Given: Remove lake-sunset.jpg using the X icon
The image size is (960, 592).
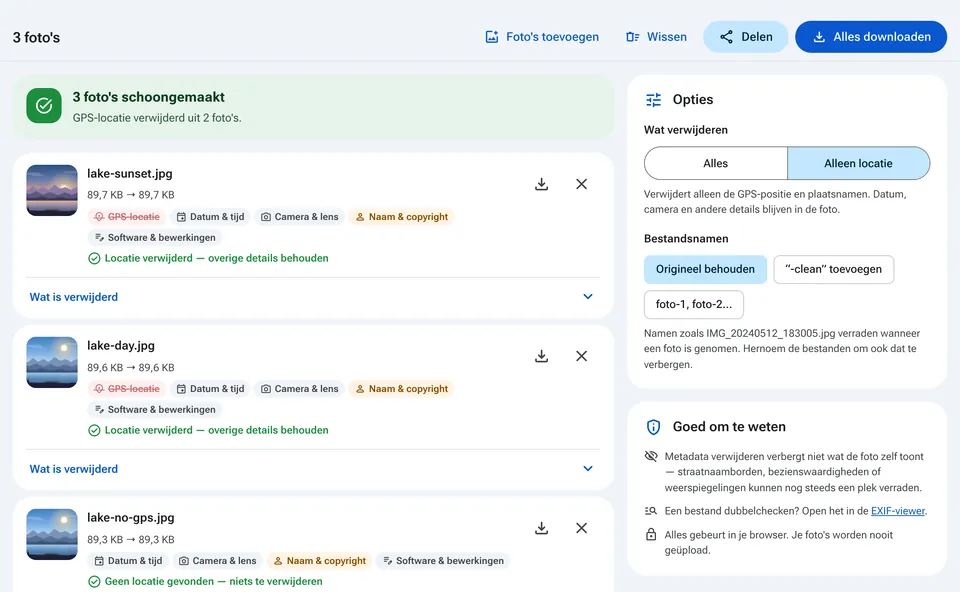Looking at the screenshot, I should 582,184.
